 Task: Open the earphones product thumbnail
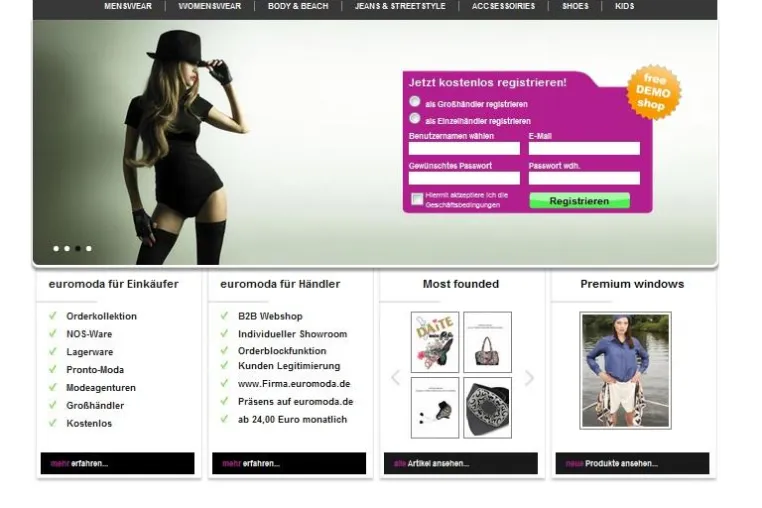435,408
